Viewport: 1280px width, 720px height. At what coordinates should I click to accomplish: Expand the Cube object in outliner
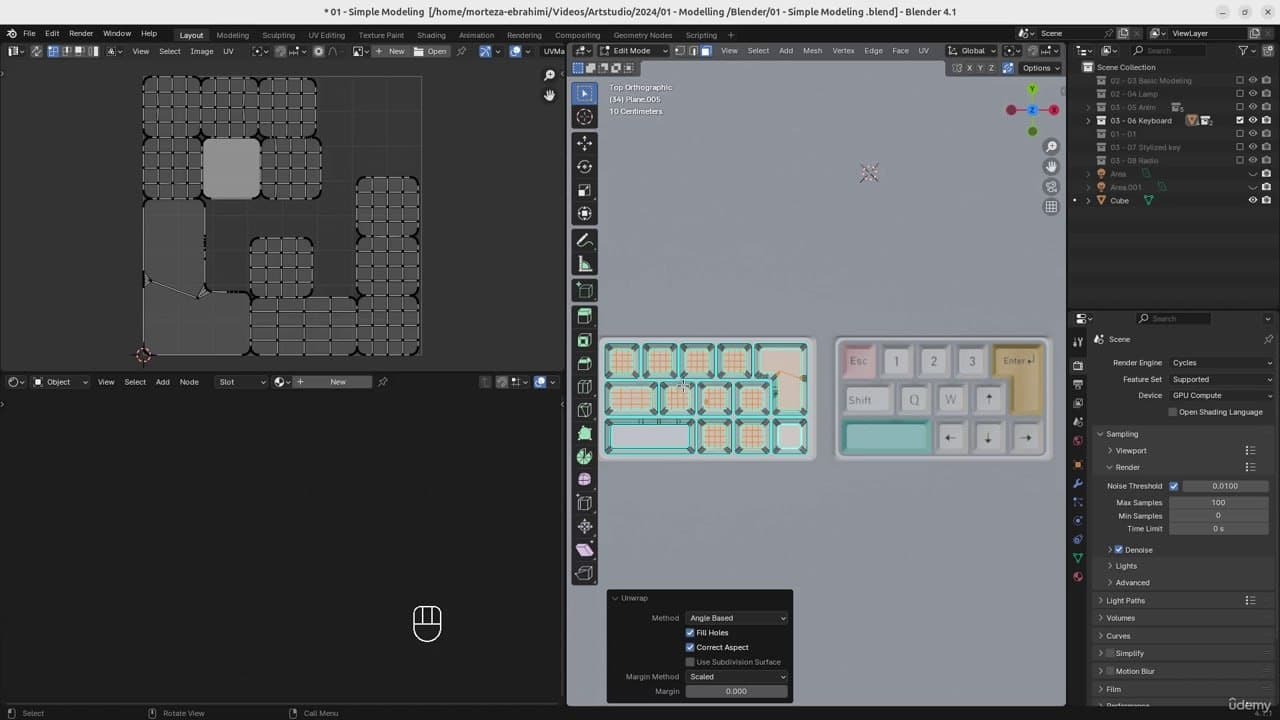(1089, 200)
